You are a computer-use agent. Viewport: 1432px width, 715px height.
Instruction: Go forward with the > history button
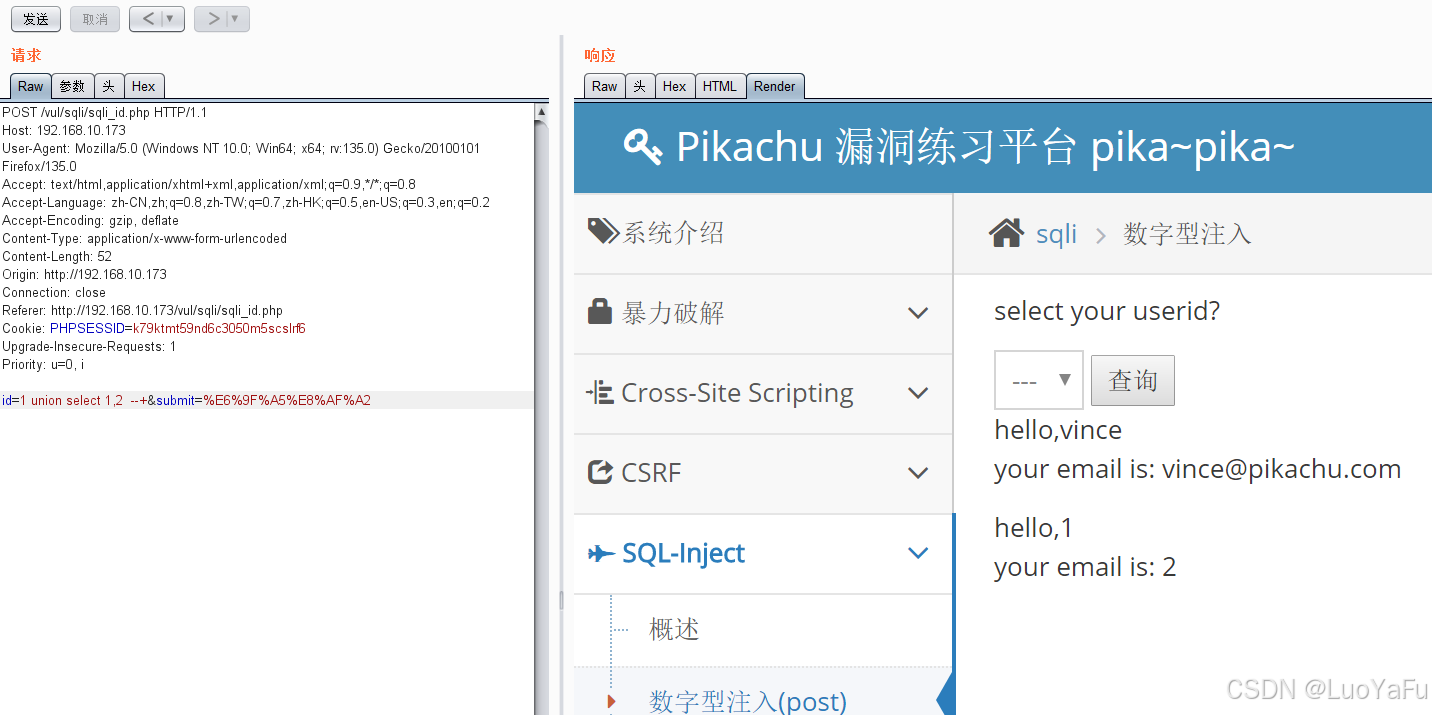point(212,19)
